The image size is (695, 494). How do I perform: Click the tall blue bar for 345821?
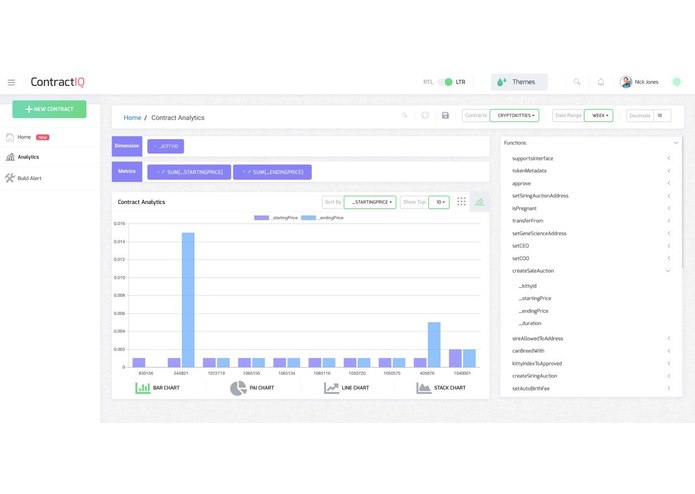click(x=188, y=300)
